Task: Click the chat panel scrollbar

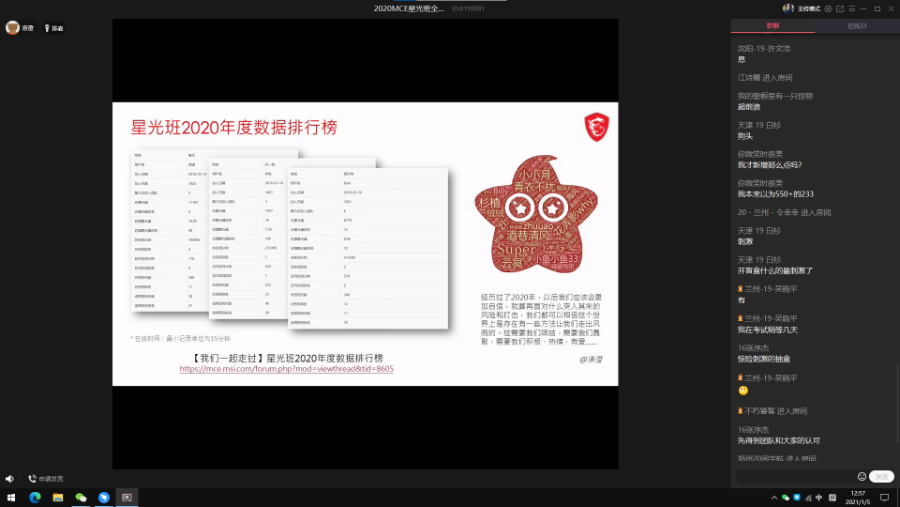Action: coord(897,402)
